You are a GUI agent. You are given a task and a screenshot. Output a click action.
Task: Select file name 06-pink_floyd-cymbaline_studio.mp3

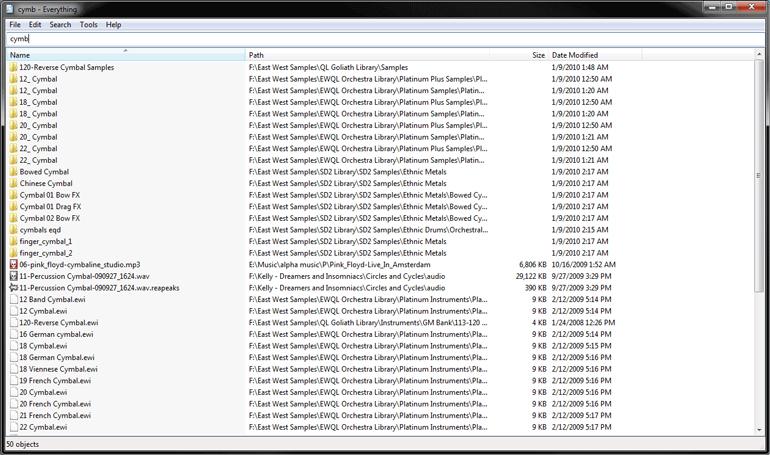pyautogui.click(x=80, y=265)
